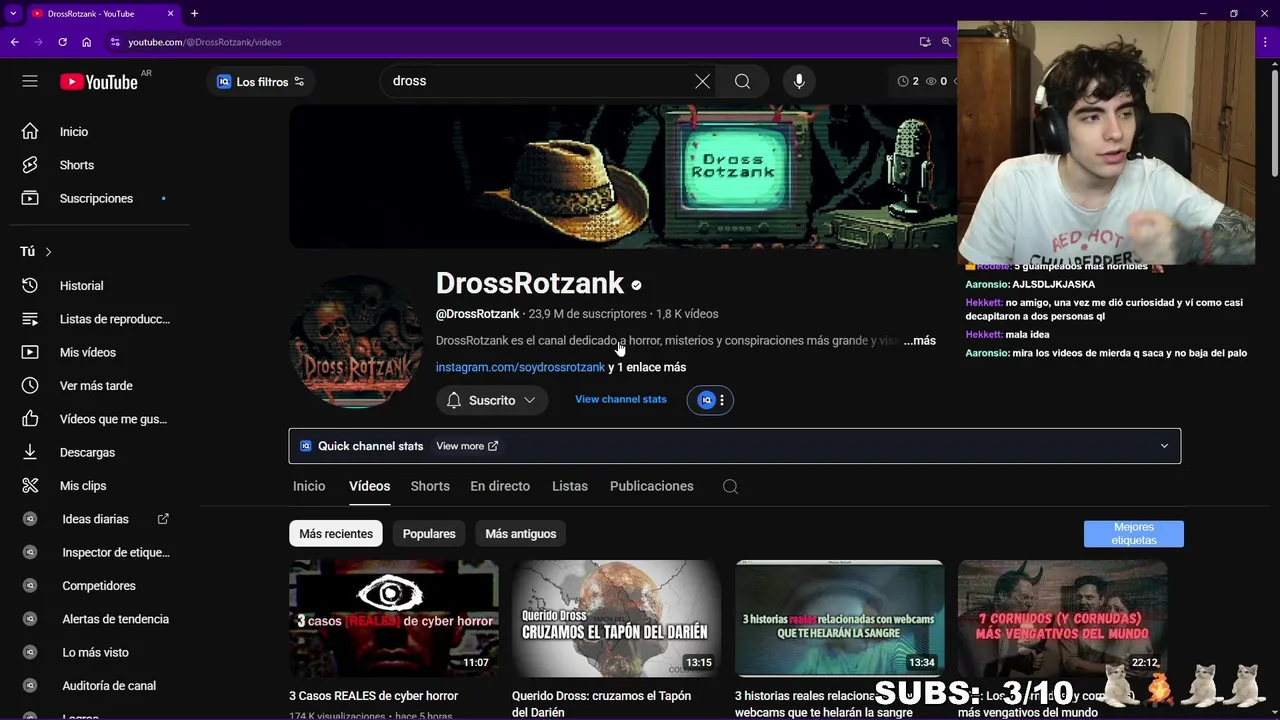The height and width of the screenshot is (720, 1280).
Task: Click View channel stats link
Action: [621, 399]
